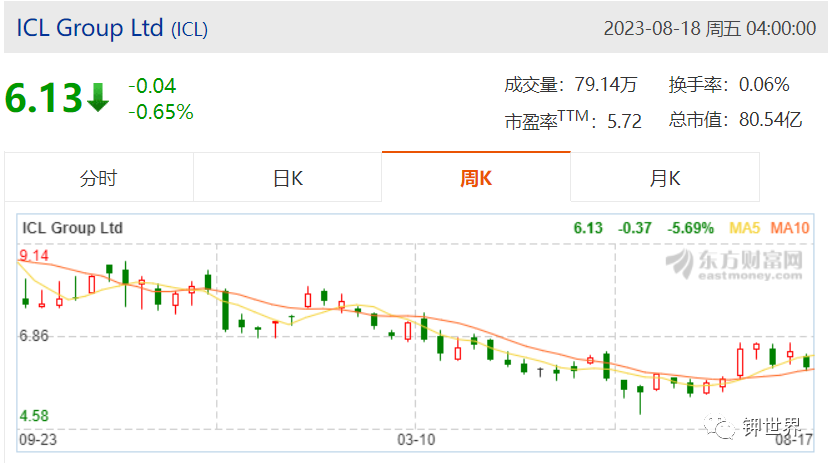Click the green down arrow beside 6.13
The height and width of the screenshot is (463, 828).
click(98, 98)
